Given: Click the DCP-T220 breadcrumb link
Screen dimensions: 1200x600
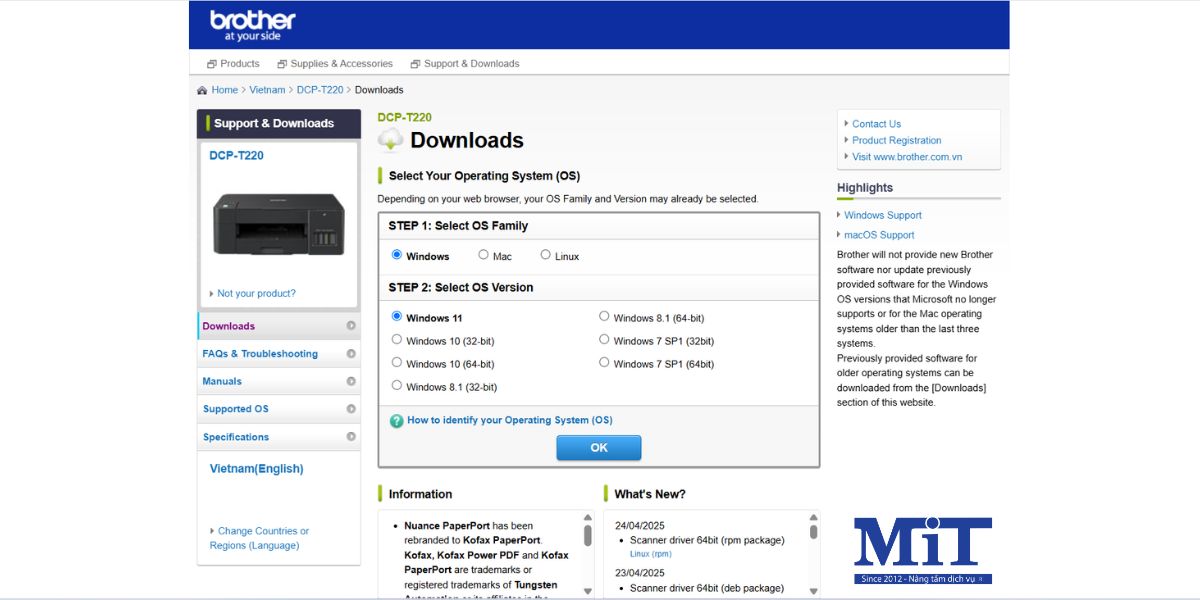Looking at the screenshot, I should pyautogui.click(x=320, y=90).
